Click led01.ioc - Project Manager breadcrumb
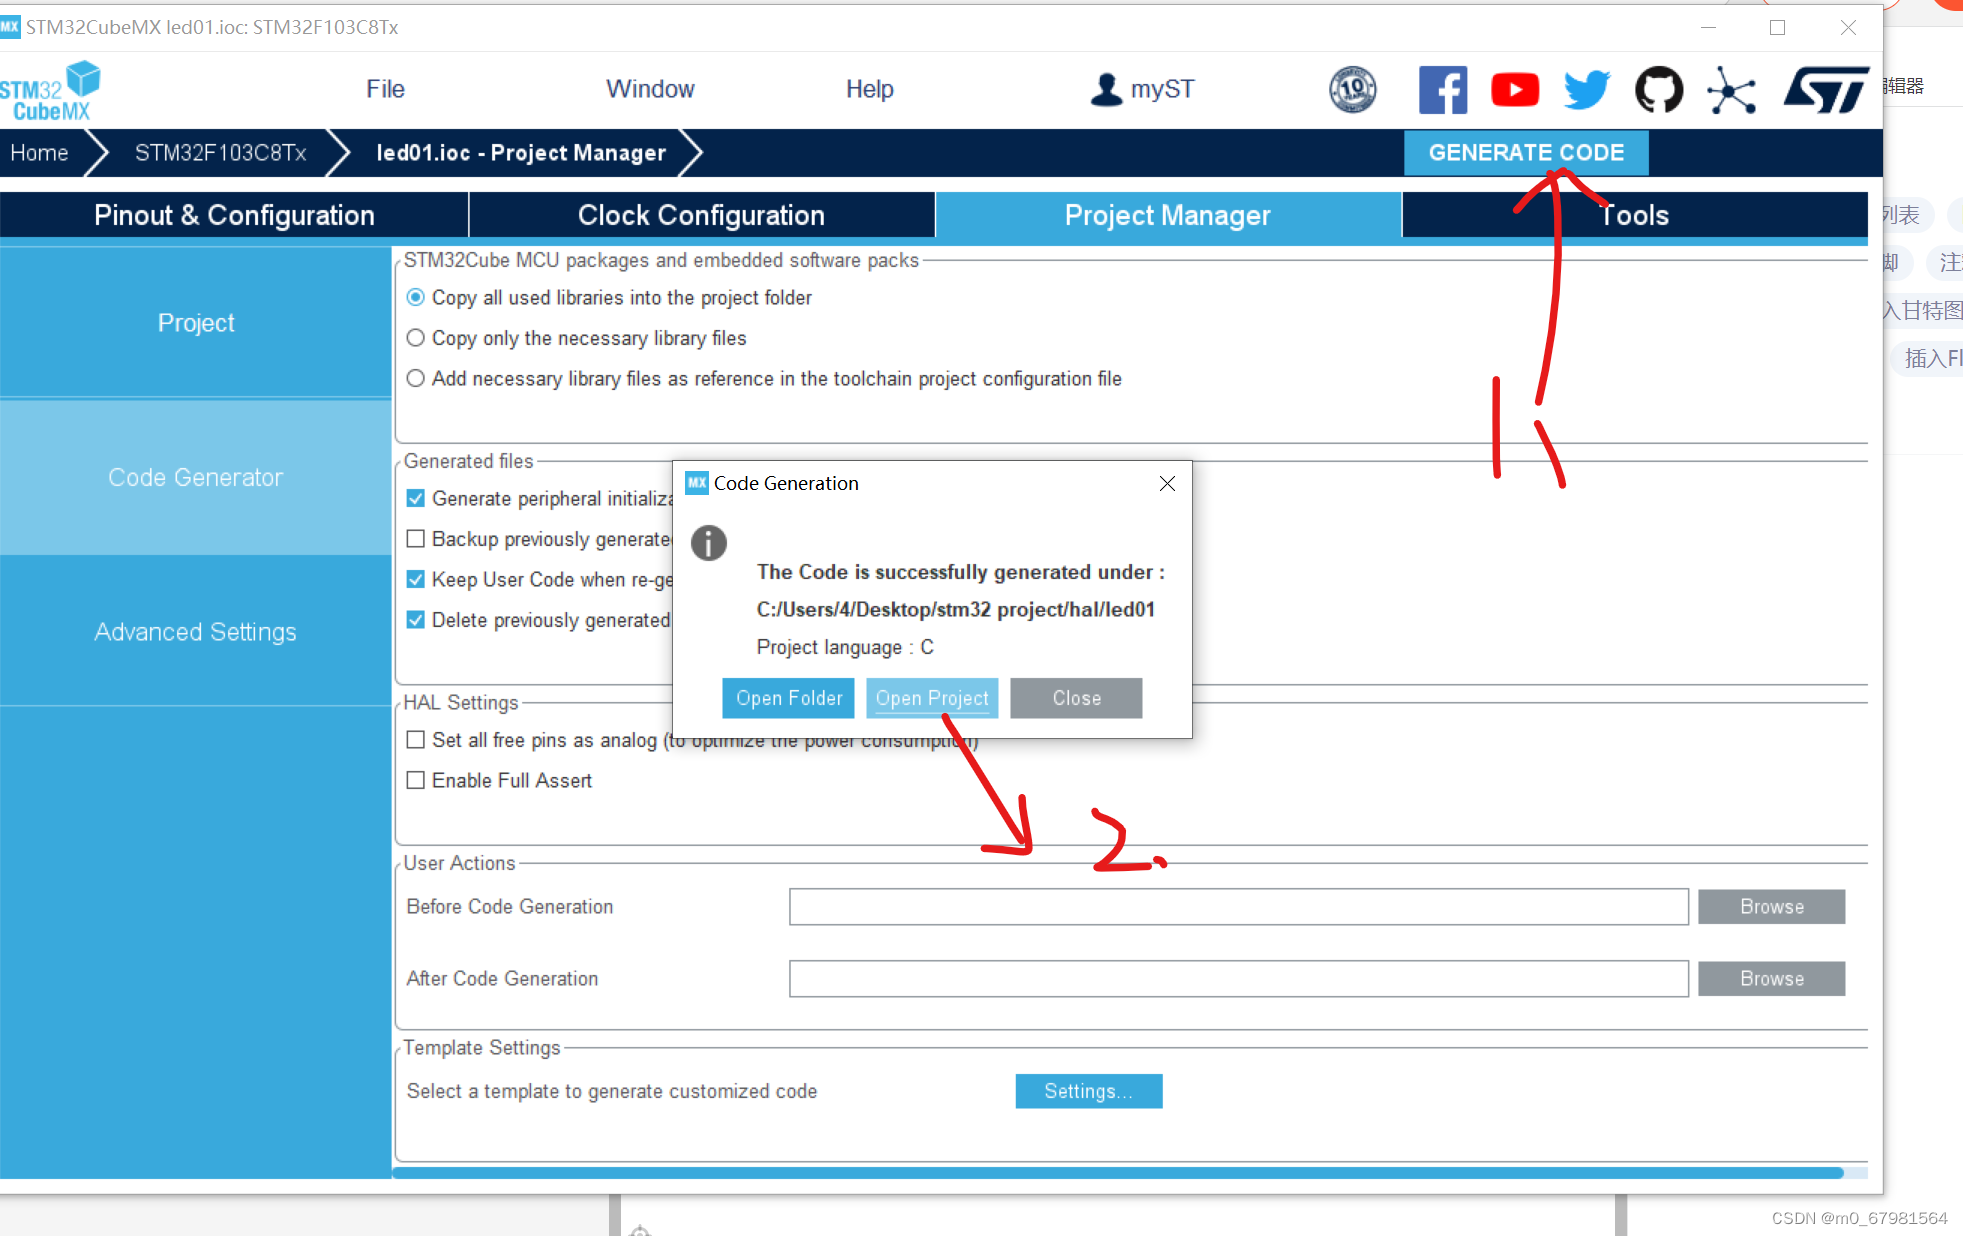Viewport: 1963px width, 1236px height. (x=520, y=153)
